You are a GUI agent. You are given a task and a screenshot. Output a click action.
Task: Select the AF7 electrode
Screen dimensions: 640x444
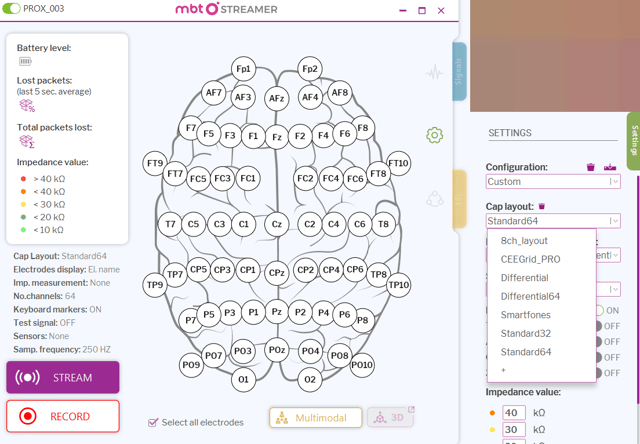click(213, 93)
